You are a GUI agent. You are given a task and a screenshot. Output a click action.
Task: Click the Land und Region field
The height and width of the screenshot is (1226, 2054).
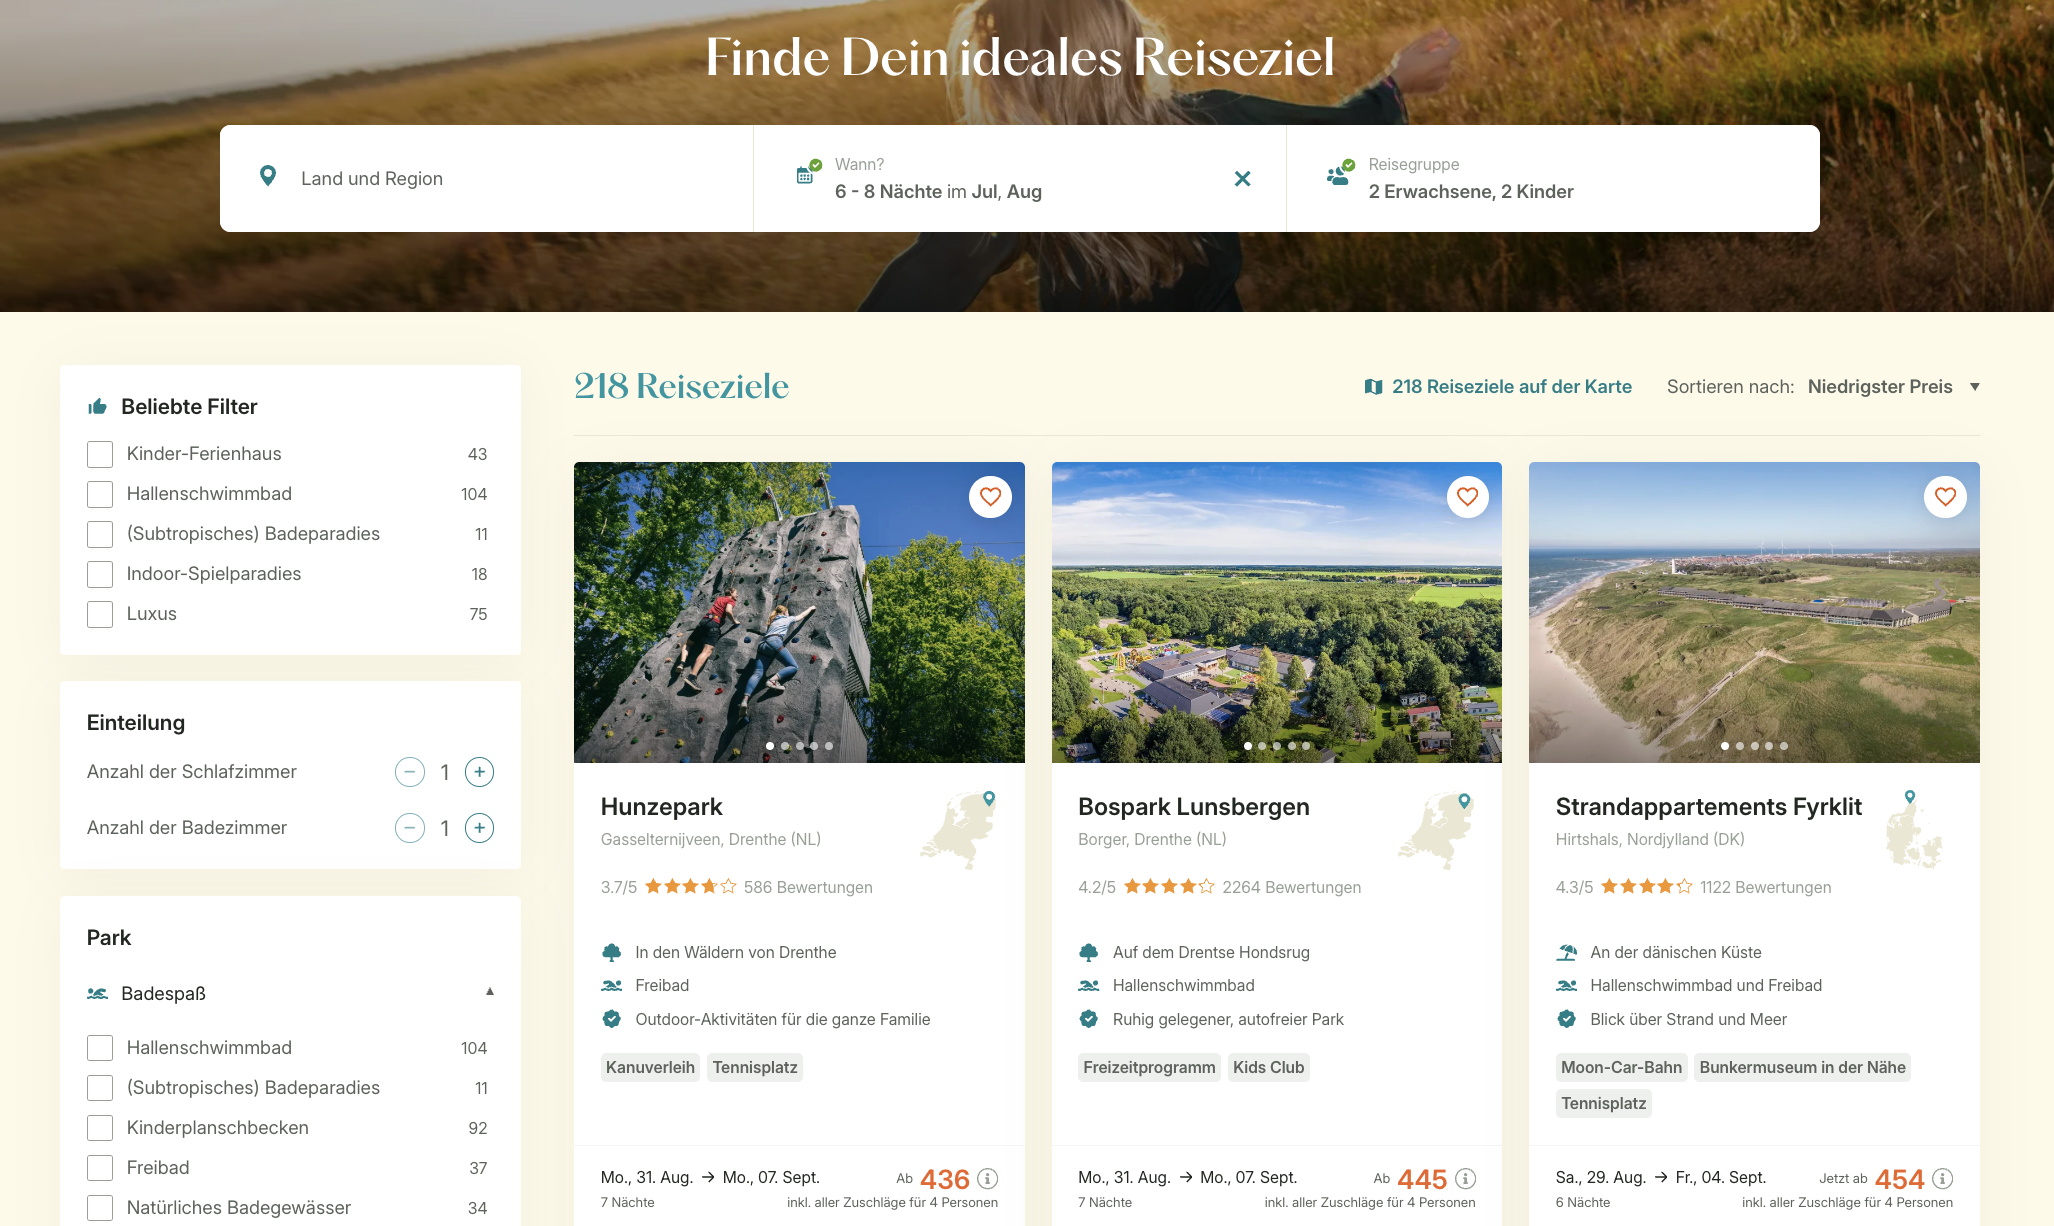click(x=486, y=179)
